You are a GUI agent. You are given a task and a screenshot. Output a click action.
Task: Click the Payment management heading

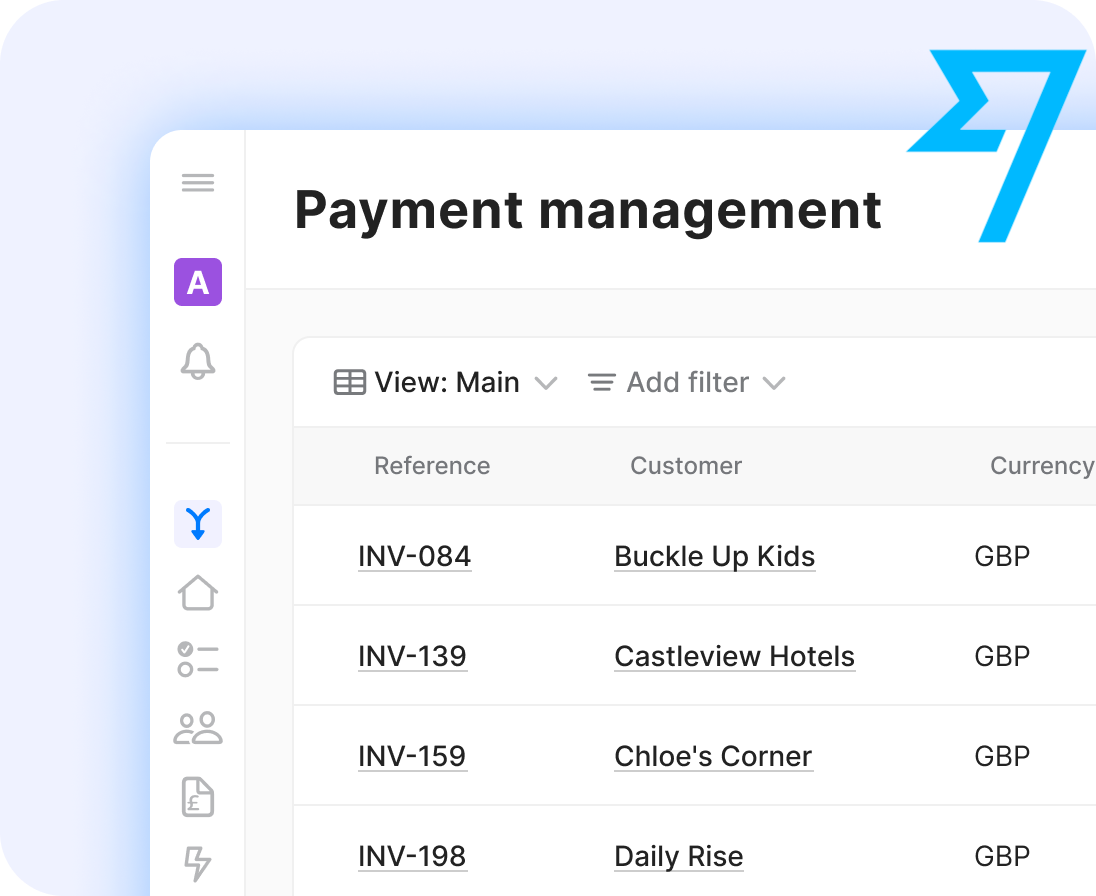(x=588, y=210)
